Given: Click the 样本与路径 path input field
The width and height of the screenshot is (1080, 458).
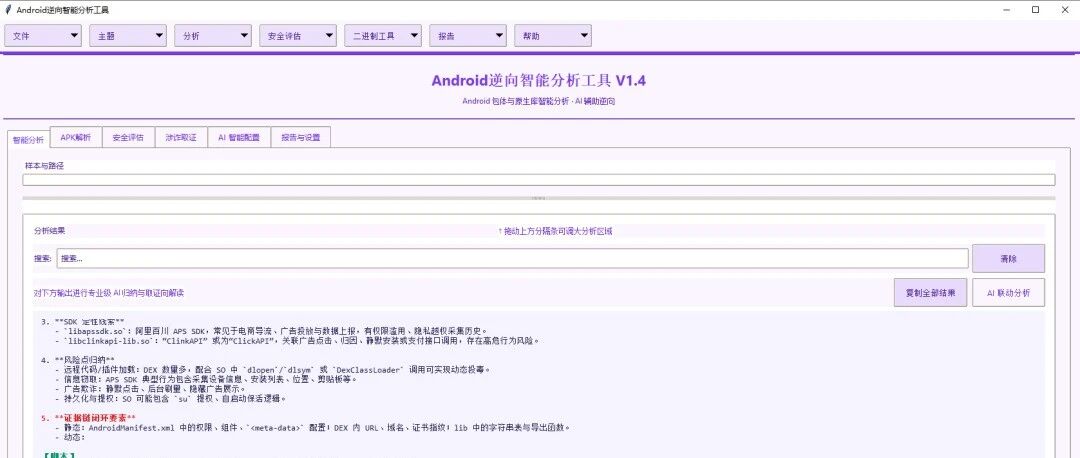Looking at the screenshot, I should [539, 180].
